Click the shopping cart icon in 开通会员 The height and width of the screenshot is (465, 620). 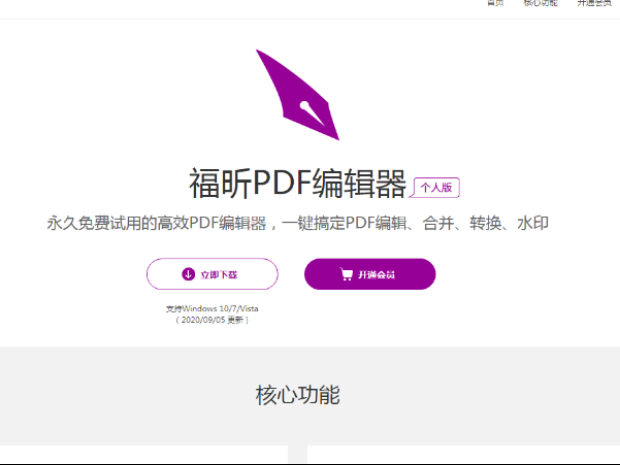pyautogui.click(x=346, y=274)
